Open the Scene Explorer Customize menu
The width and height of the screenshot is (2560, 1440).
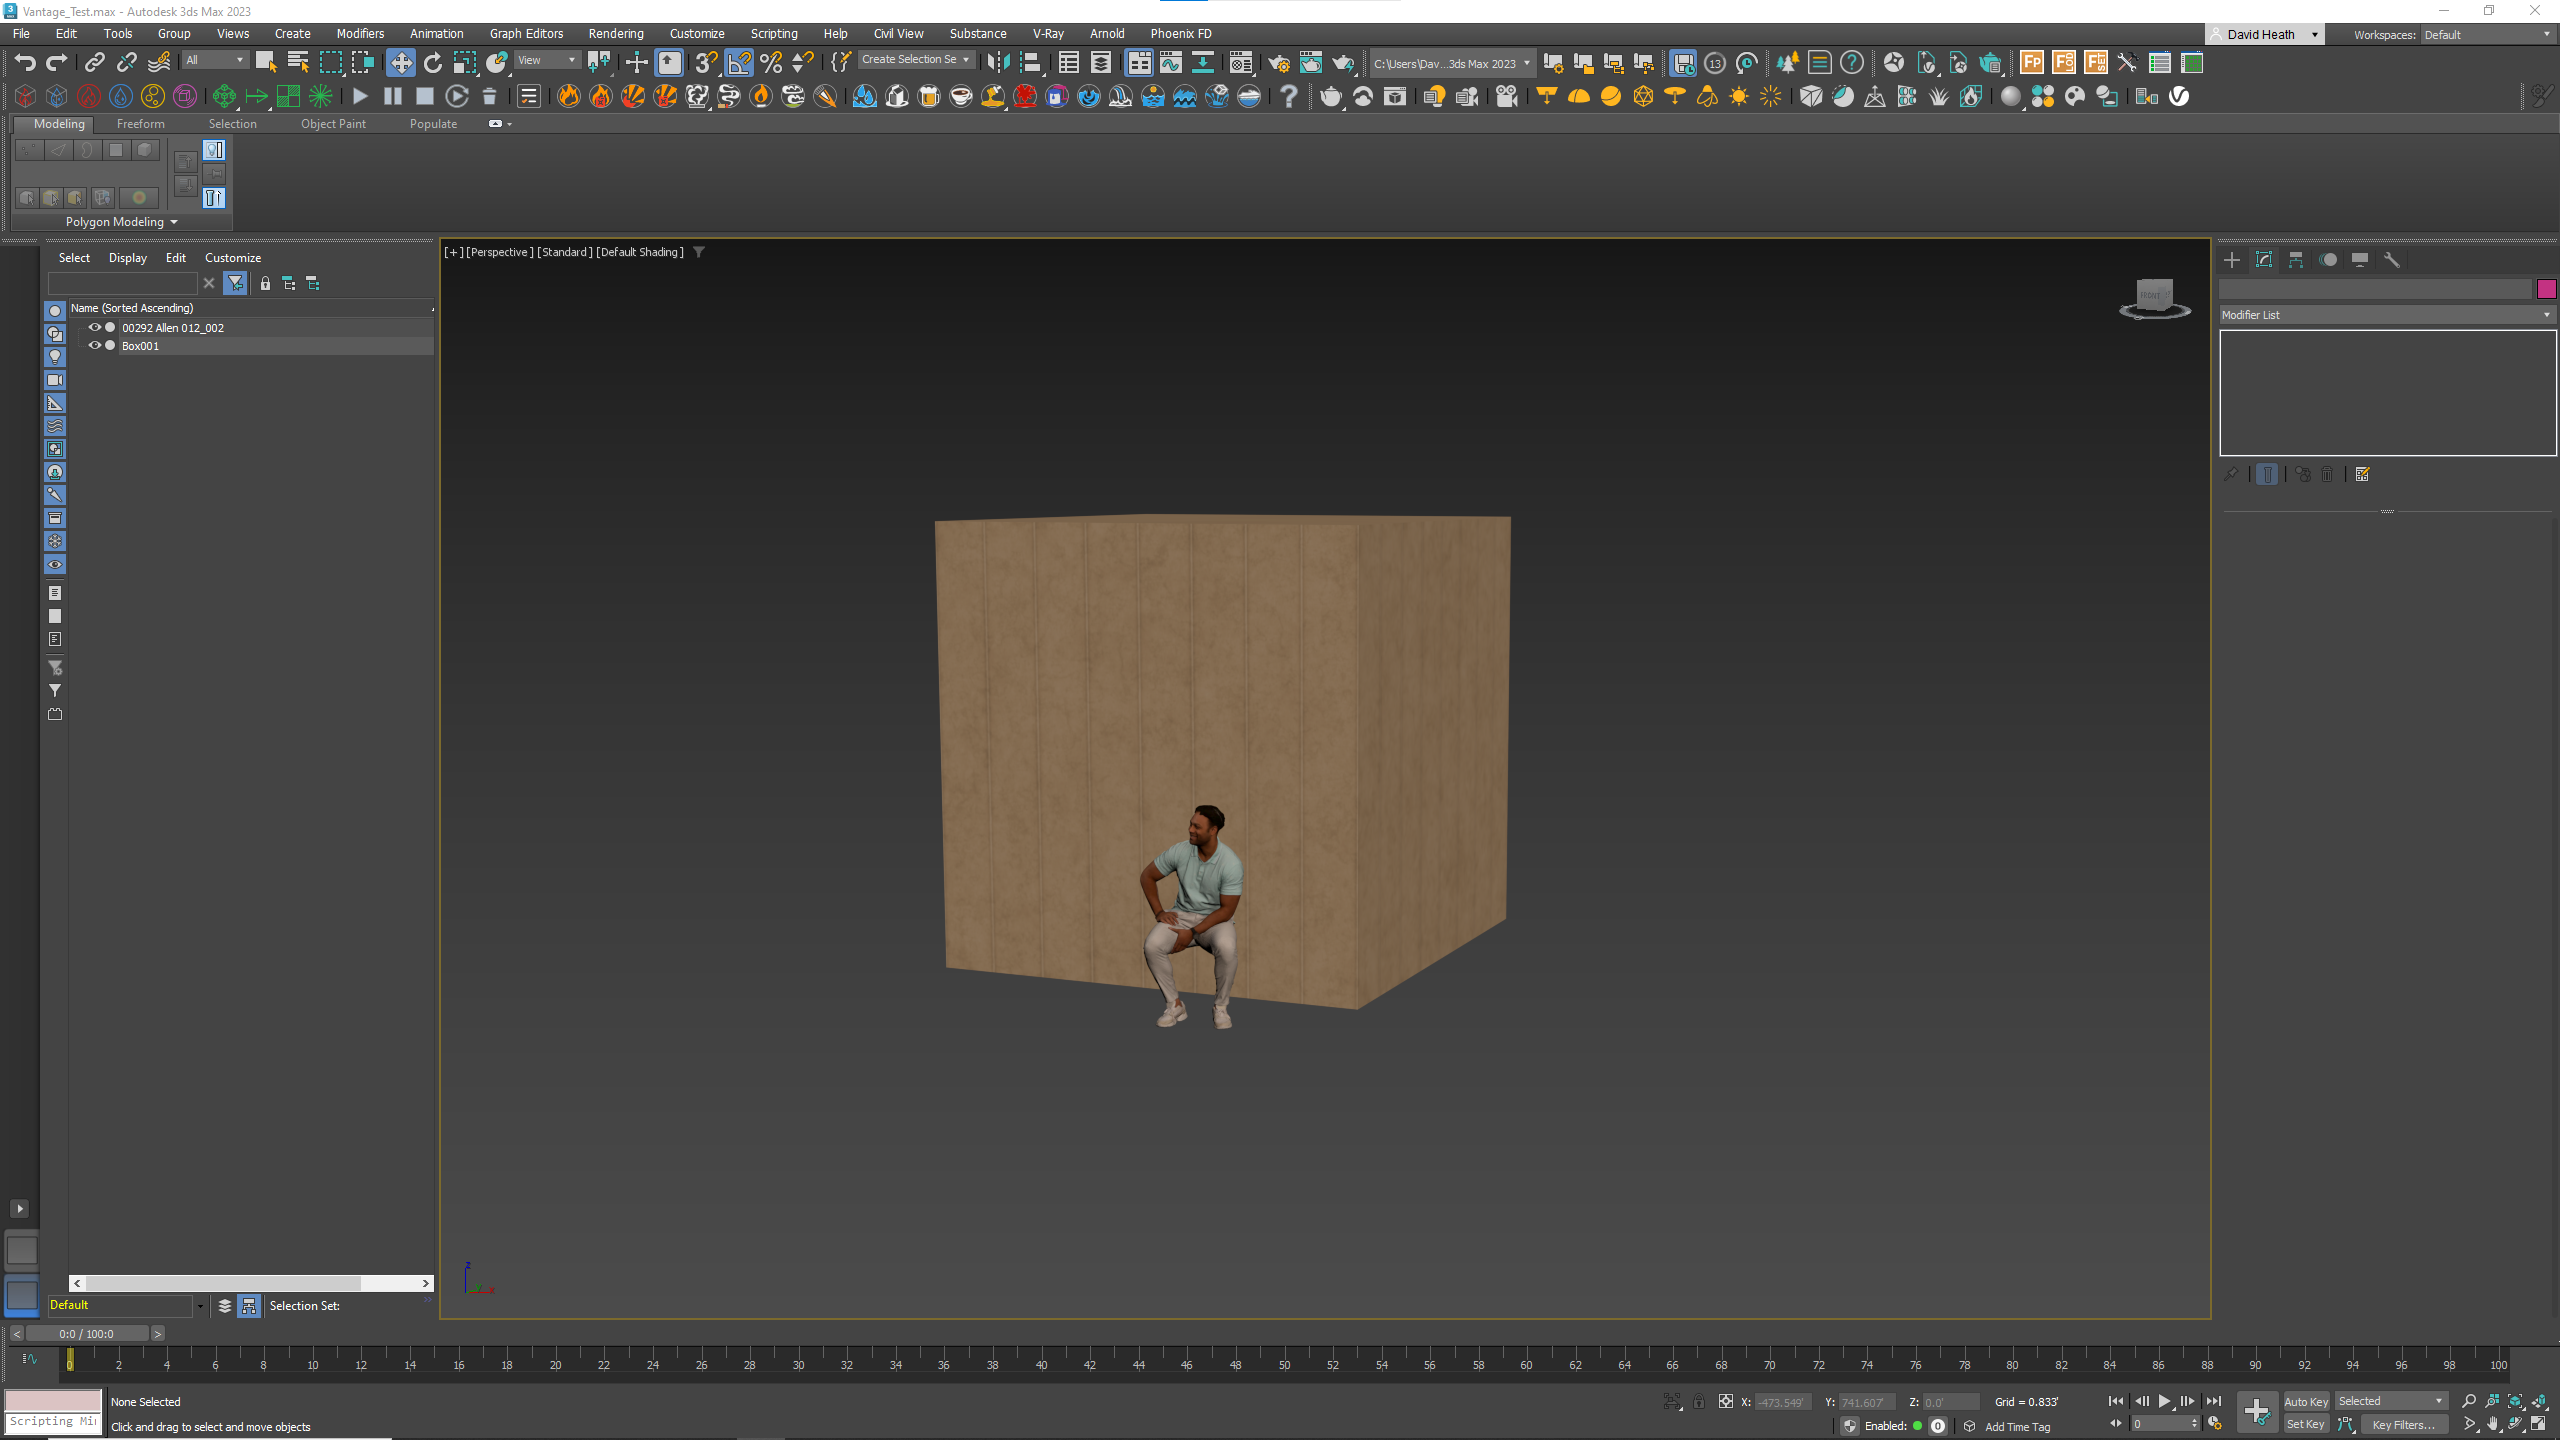click(x=233, y=258)
